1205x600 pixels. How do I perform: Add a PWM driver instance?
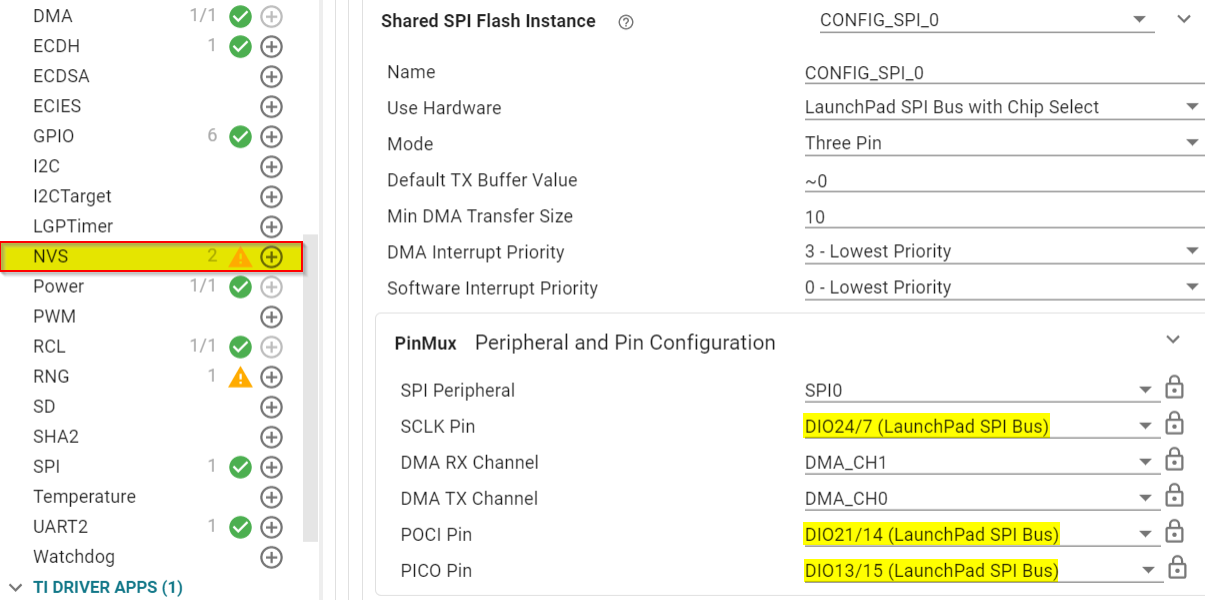coord(271,317)
